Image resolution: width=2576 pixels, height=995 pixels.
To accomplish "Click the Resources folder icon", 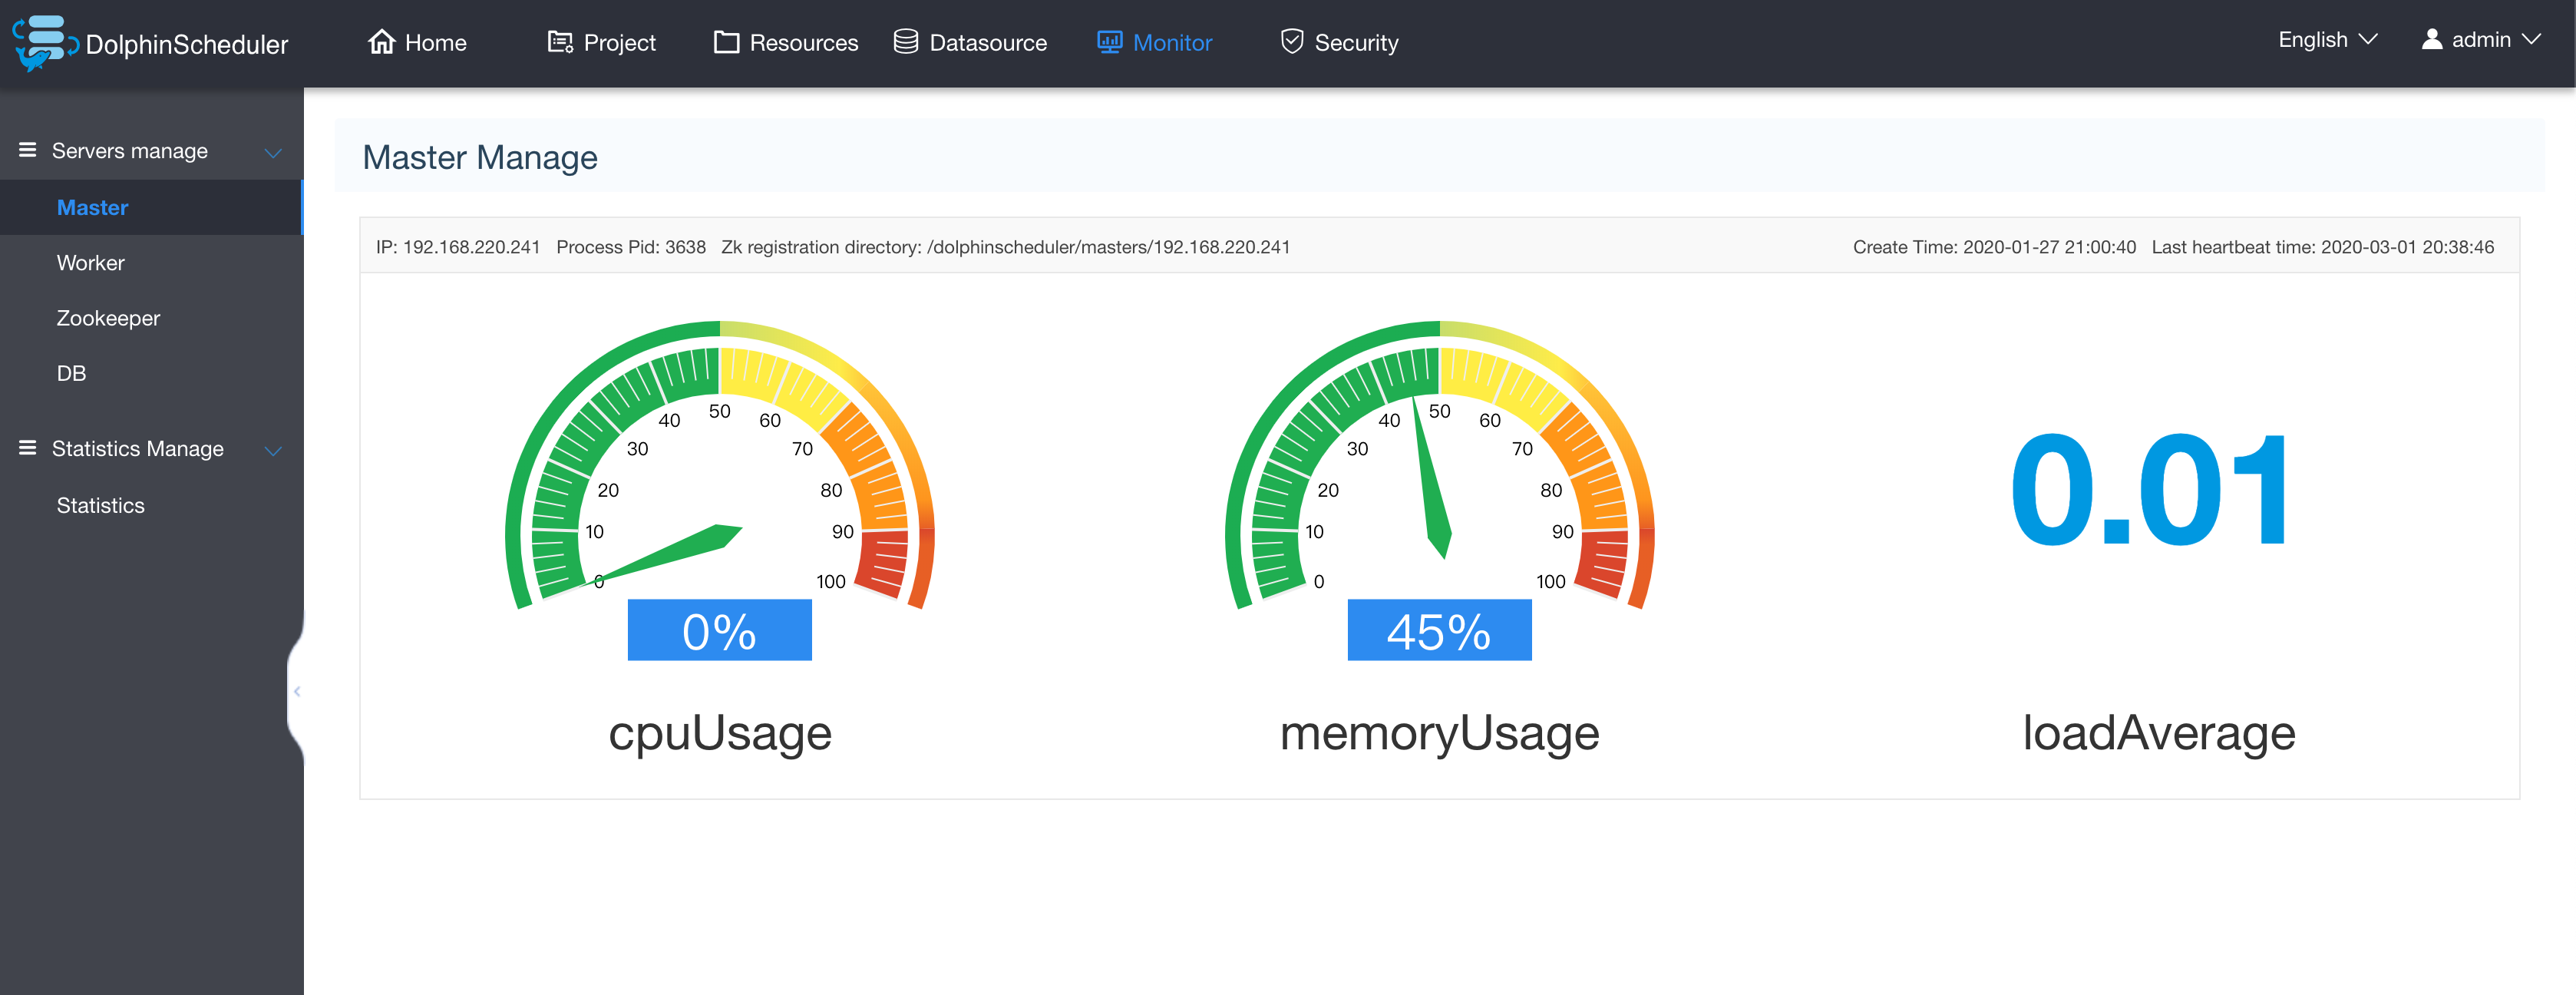I will point(726,42).
